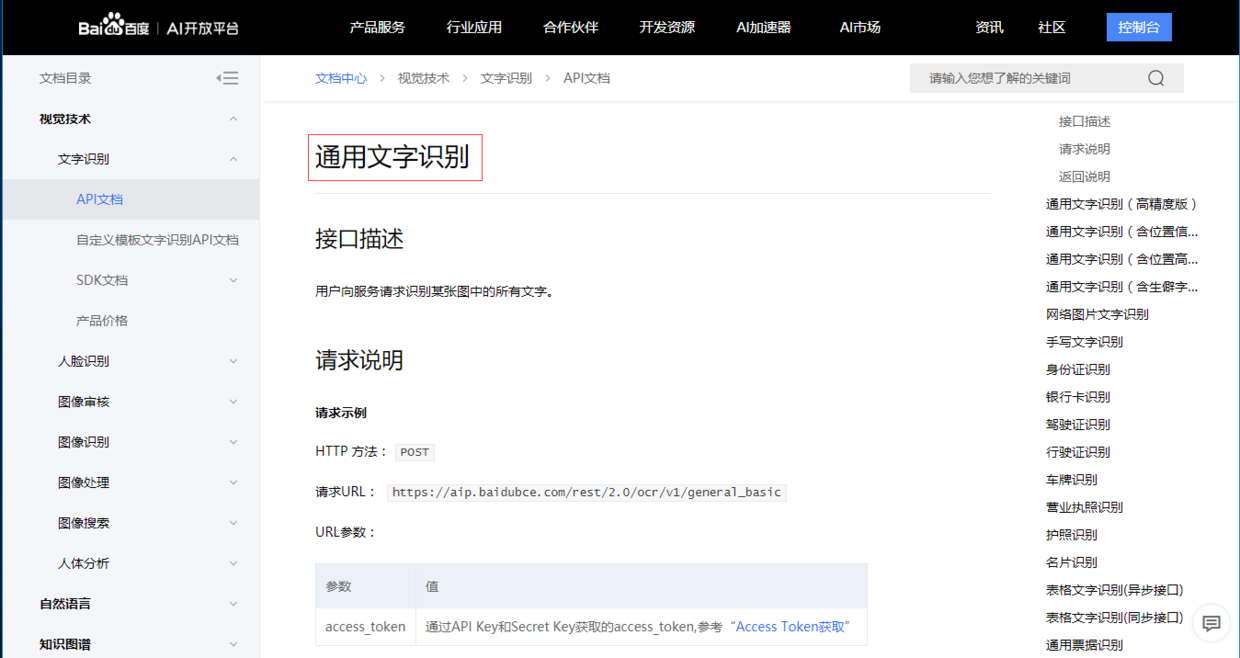This screenshot has width=1240, height=658.
Task: Click the 通用文字识别 page heading
Action: coord(393,157)
